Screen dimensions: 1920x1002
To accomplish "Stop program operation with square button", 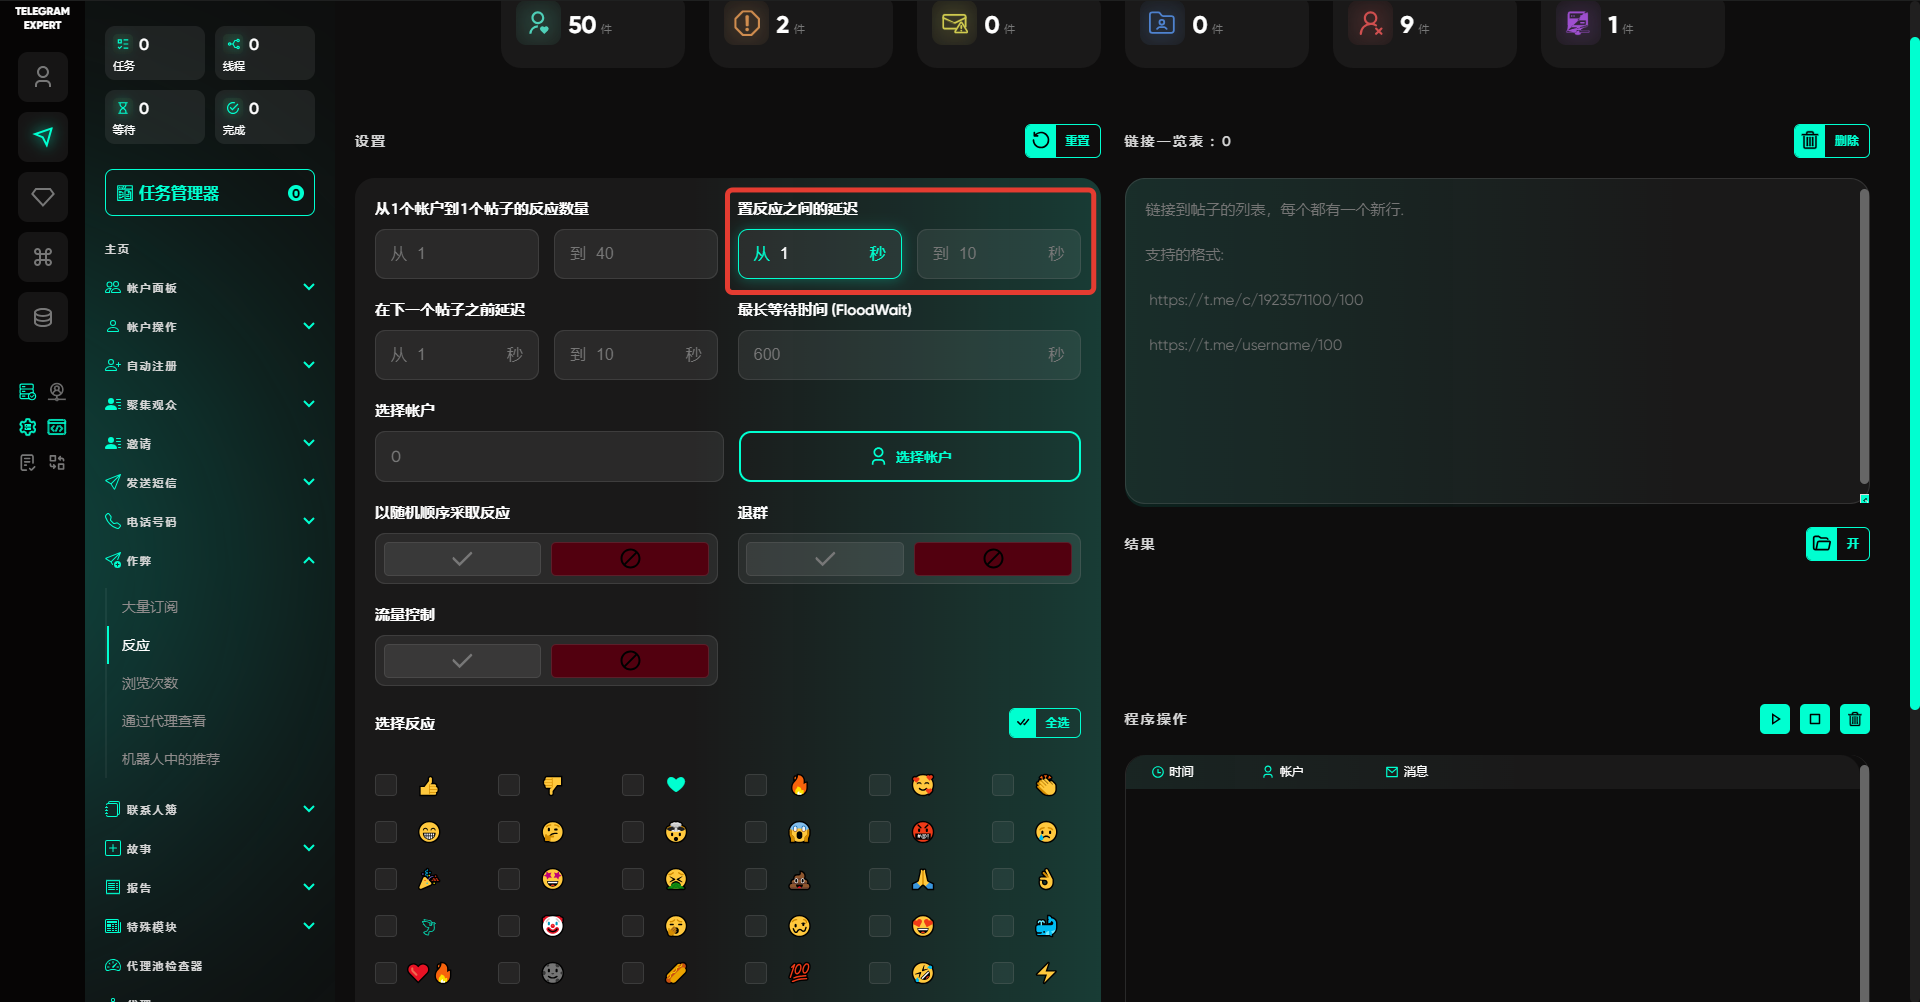I will click(x=1815, y=719).
